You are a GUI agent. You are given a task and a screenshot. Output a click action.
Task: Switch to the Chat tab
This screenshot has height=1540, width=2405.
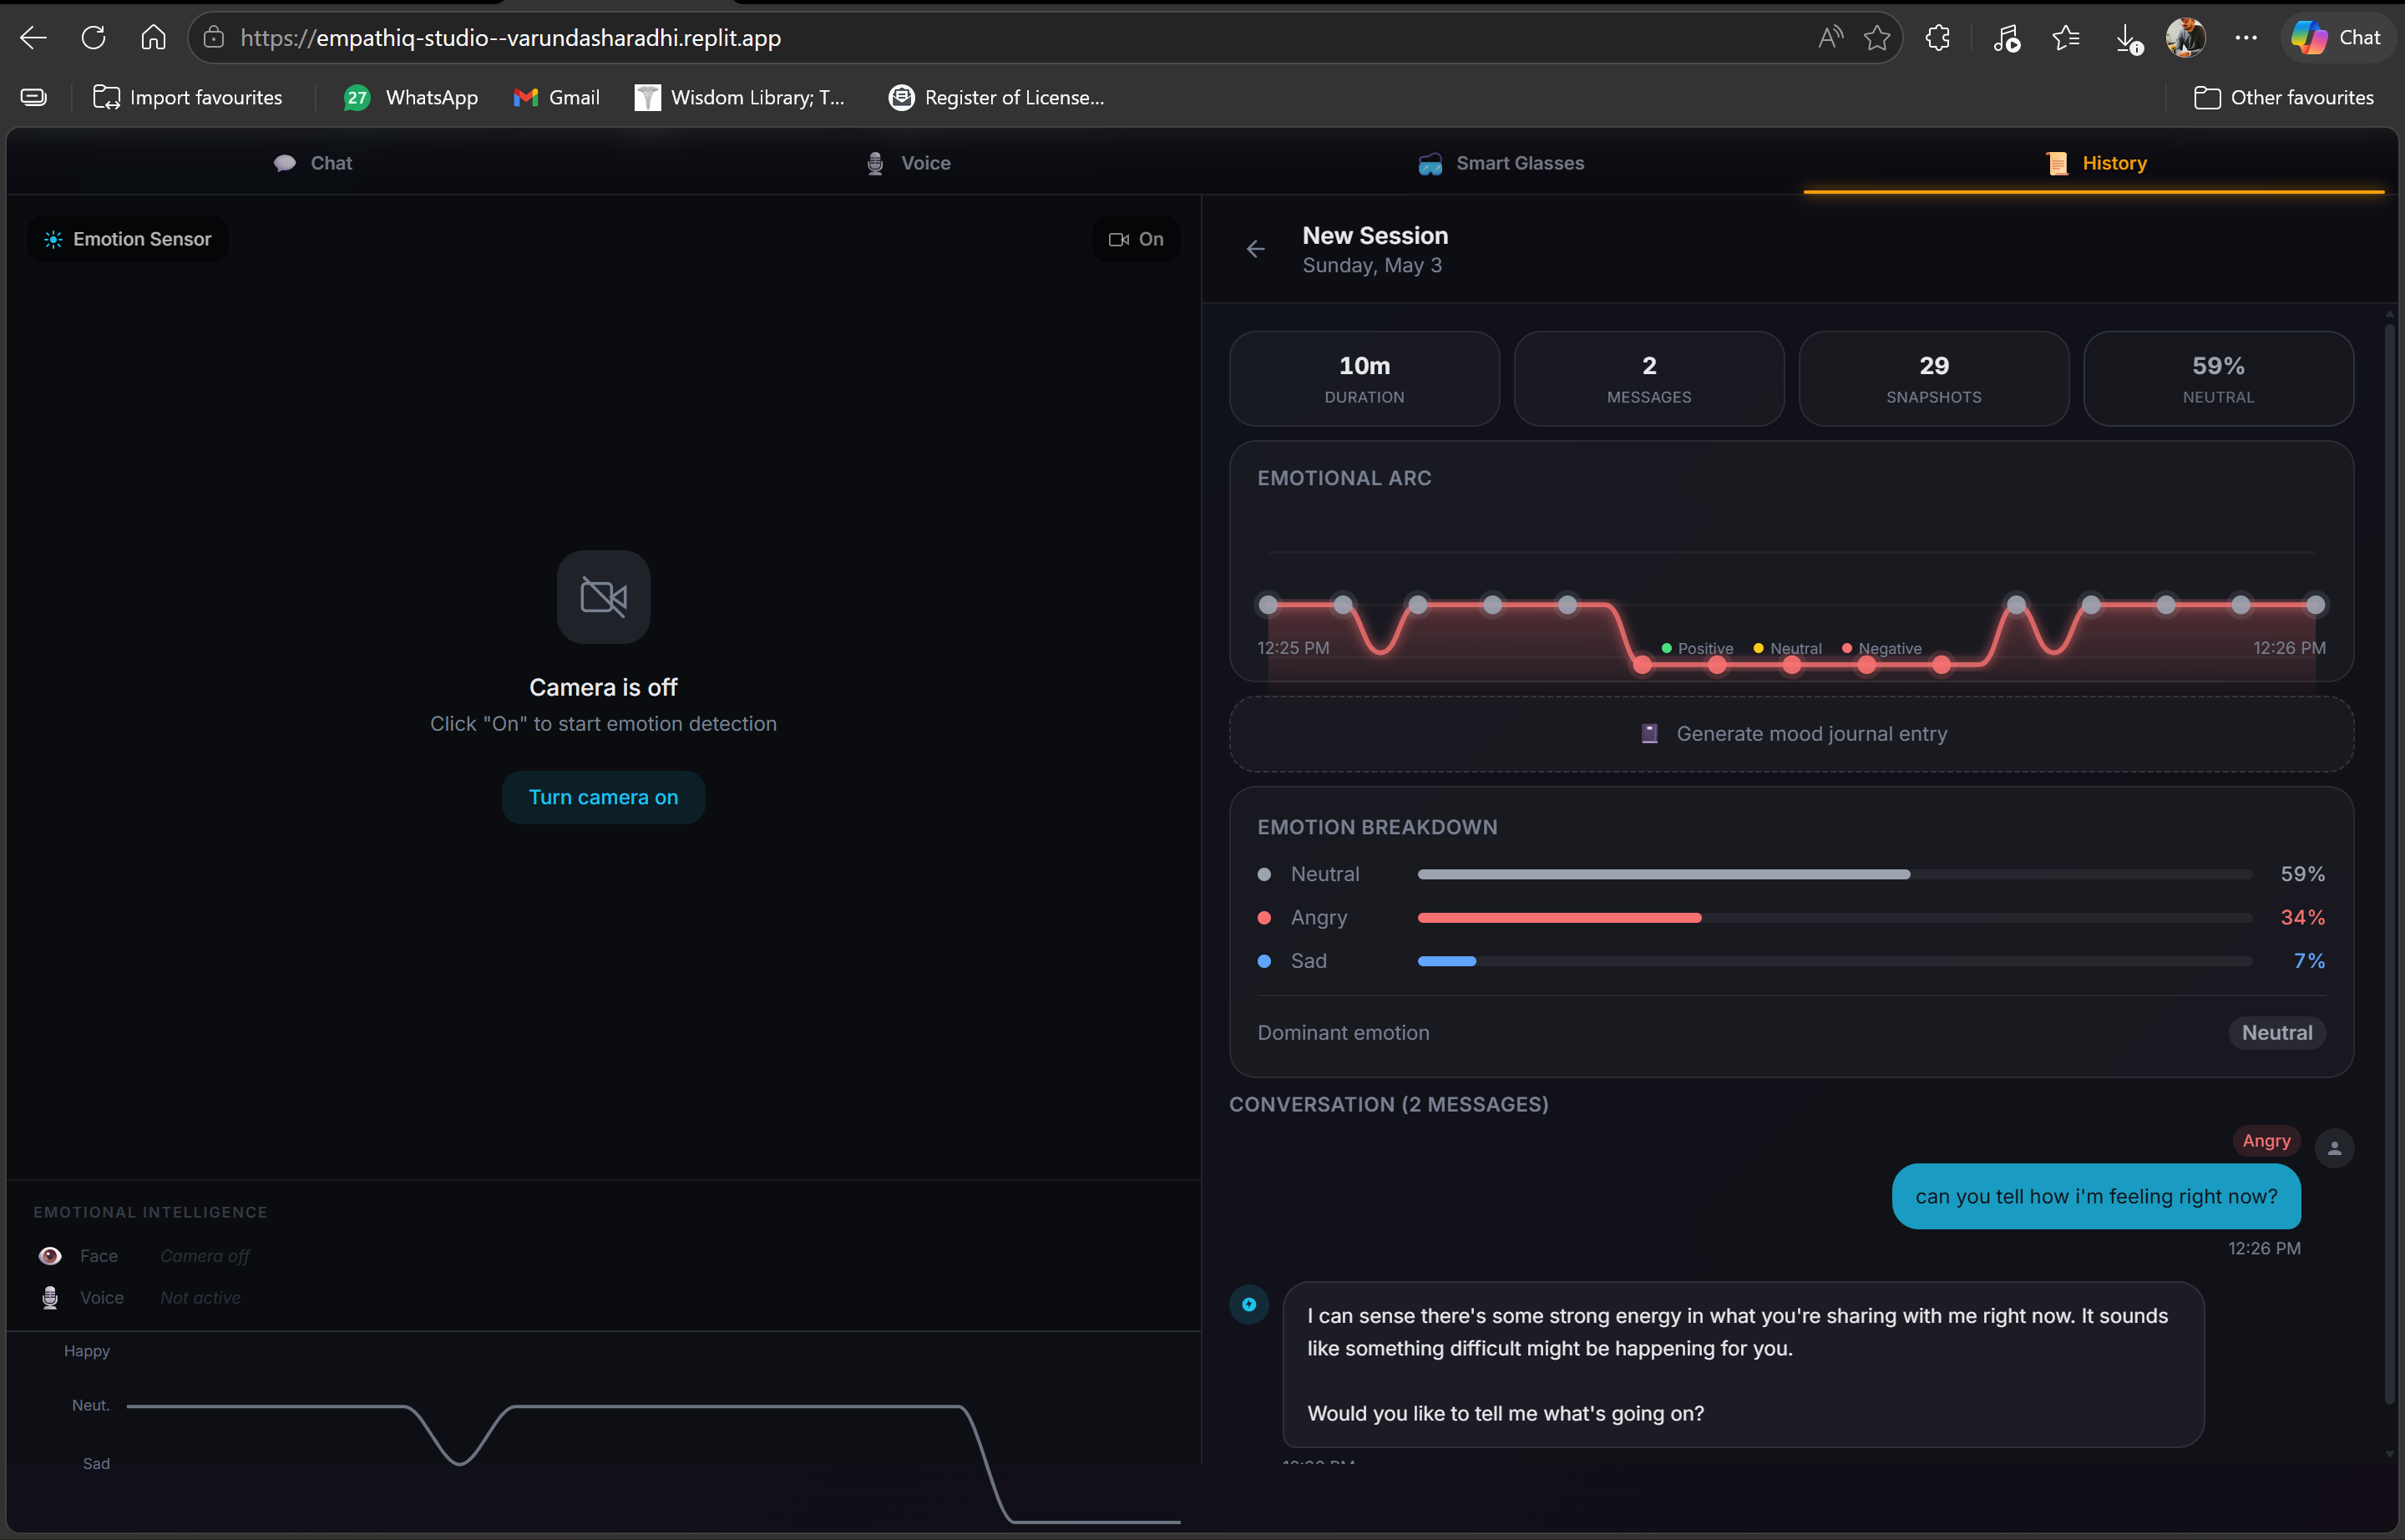click(312, 163)
